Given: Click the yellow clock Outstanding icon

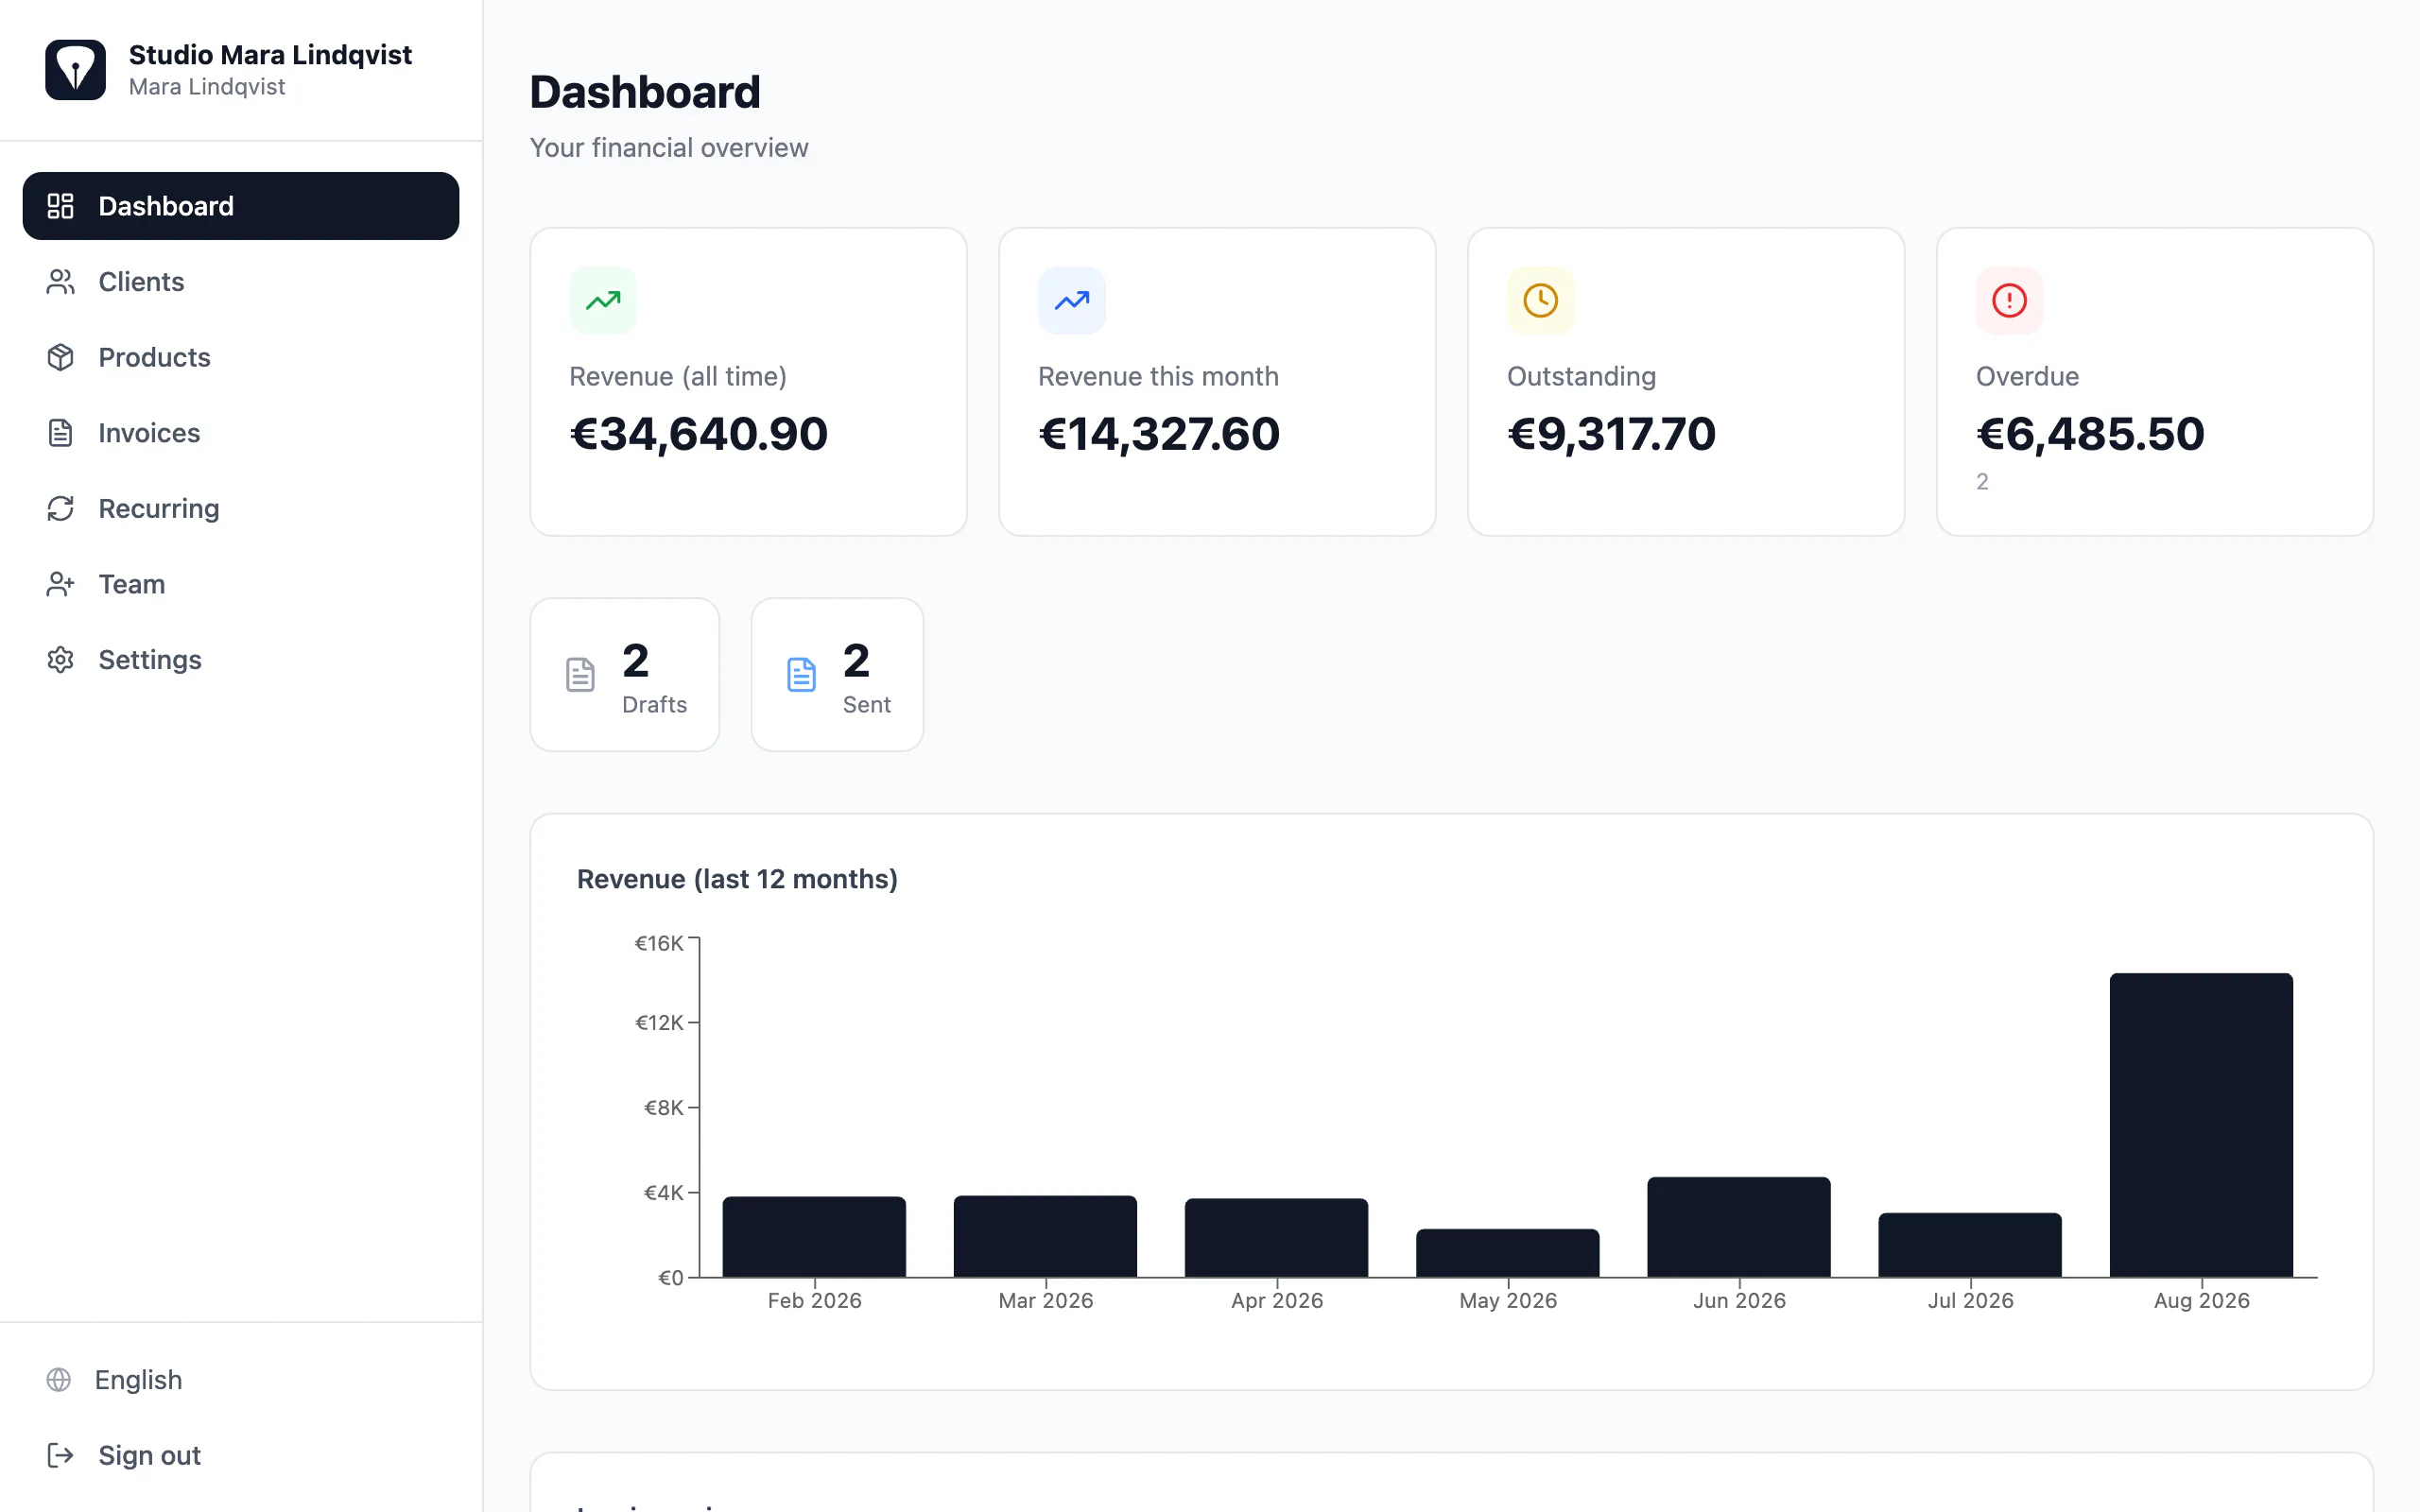Looking at the screenshot, I should pos(1541,300).
